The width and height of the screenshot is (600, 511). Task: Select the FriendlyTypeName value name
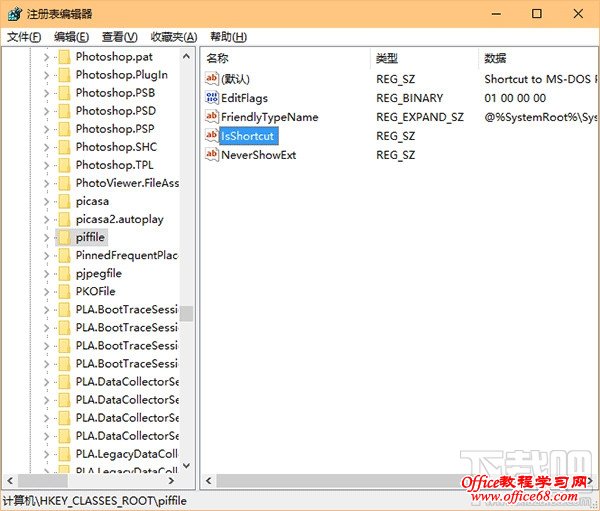coord(270,117)
